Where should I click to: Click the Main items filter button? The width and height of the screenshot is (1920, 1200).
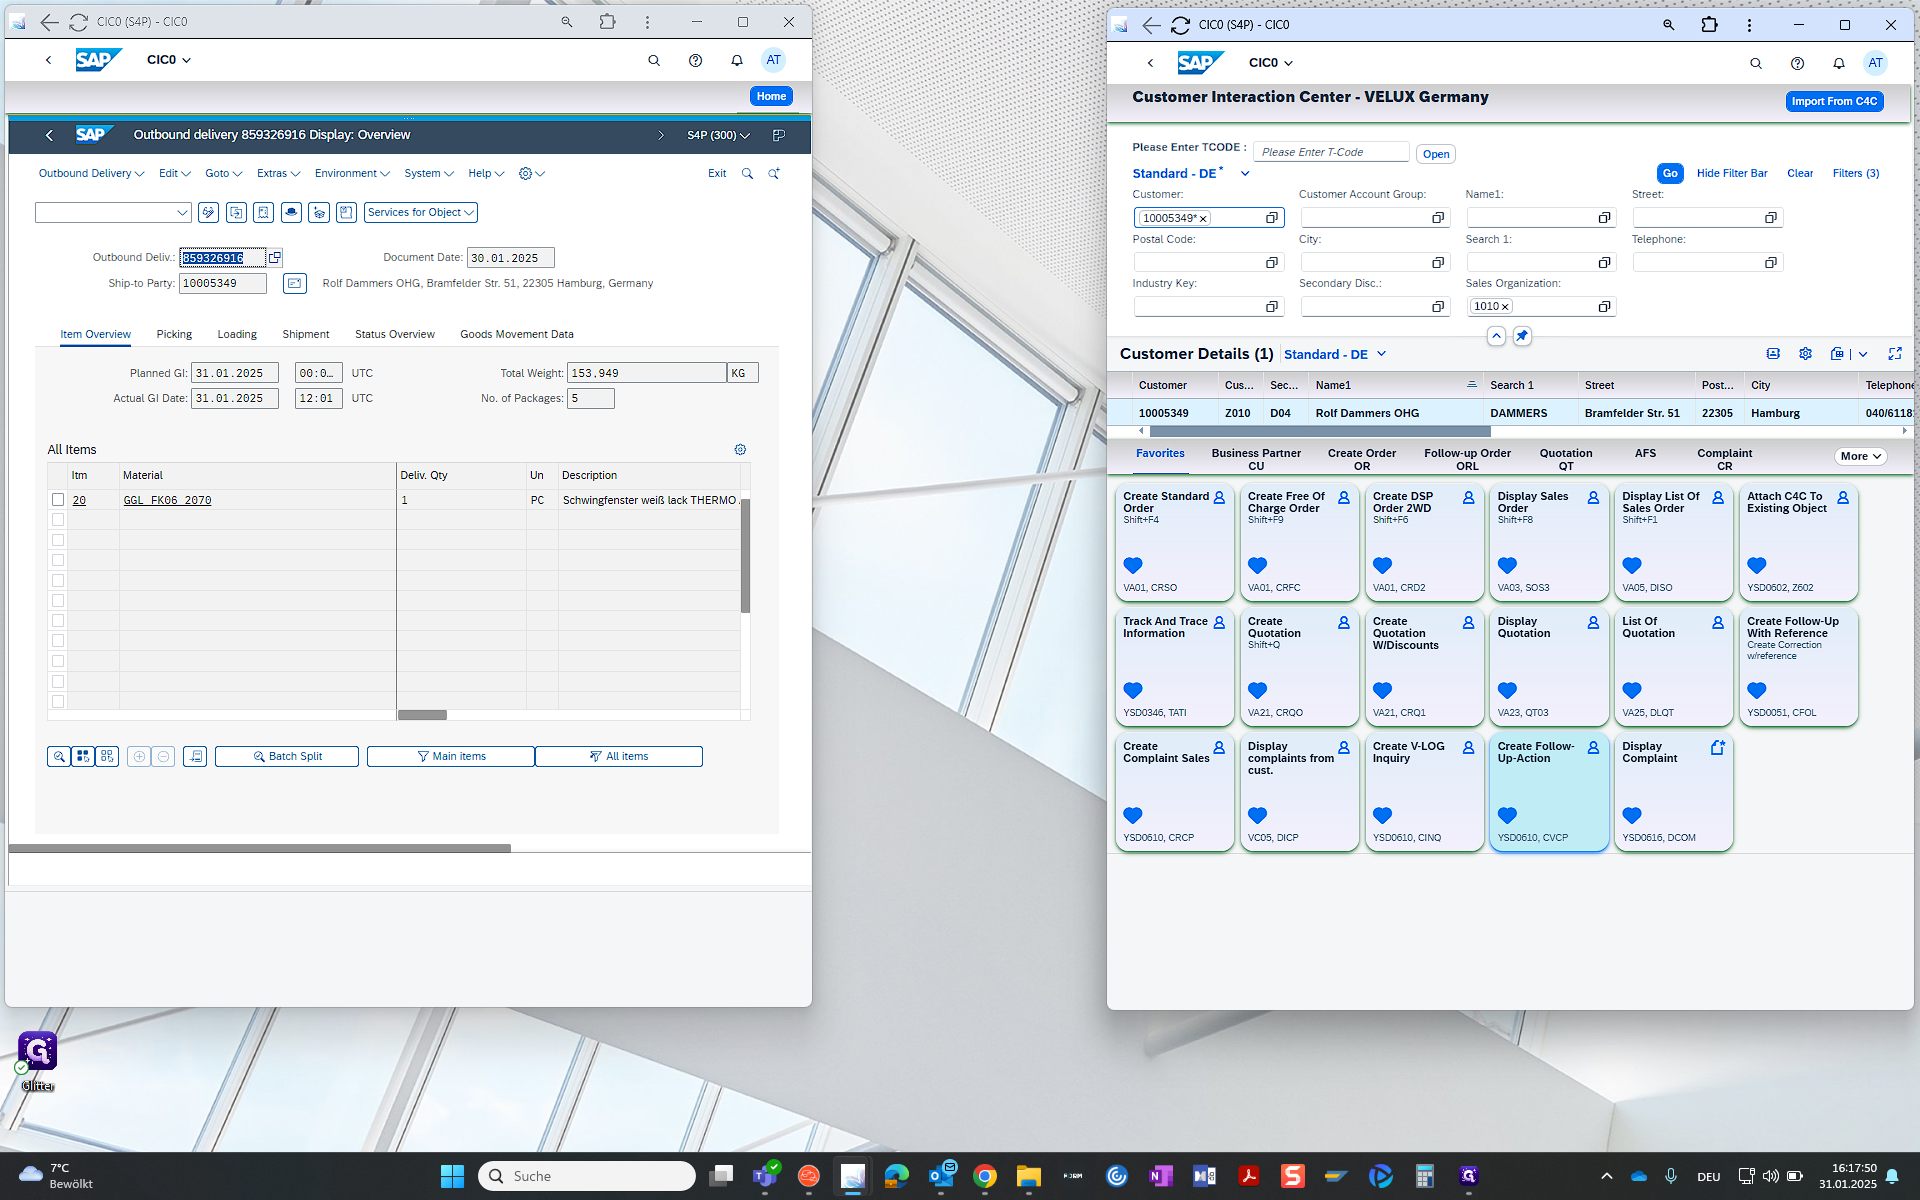point(451,757)
